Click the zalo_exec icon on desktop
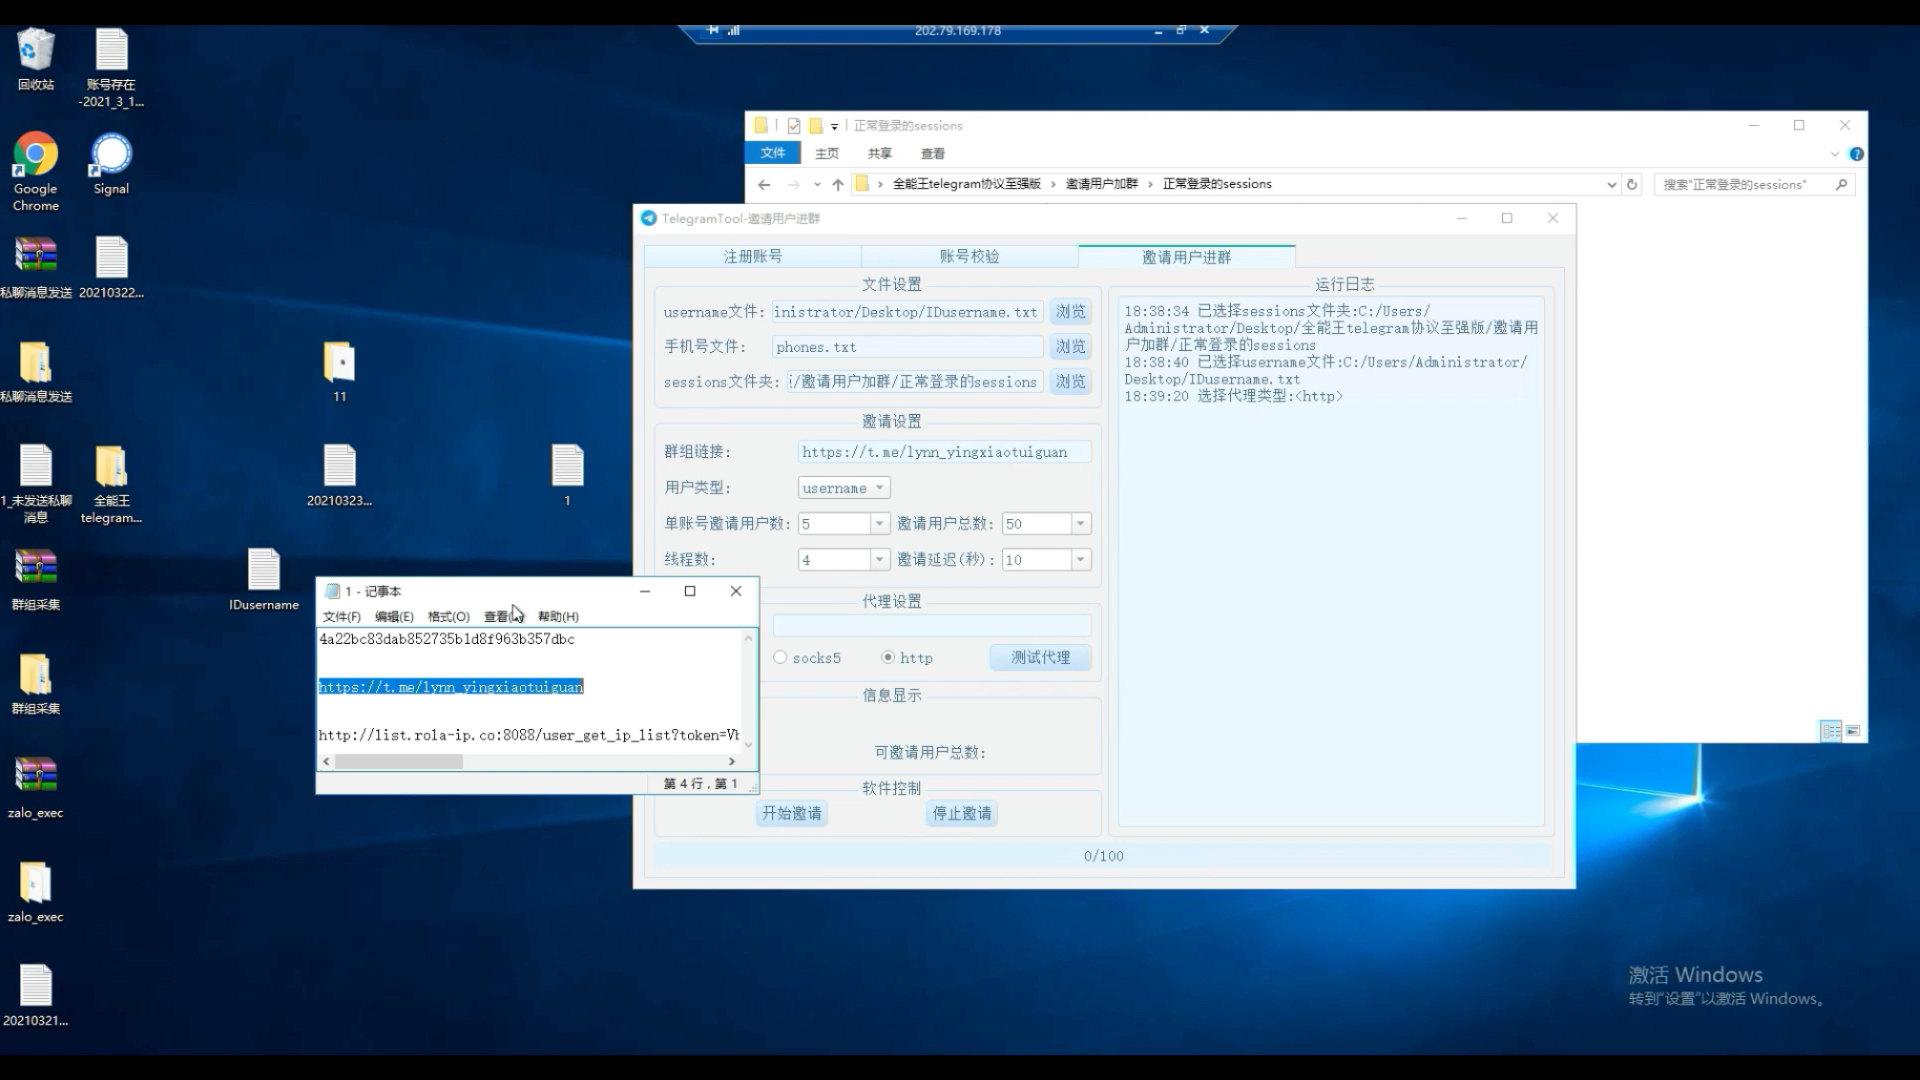Image resolution: width=1920 pixels, height=1080 pixels. [36, 778]
